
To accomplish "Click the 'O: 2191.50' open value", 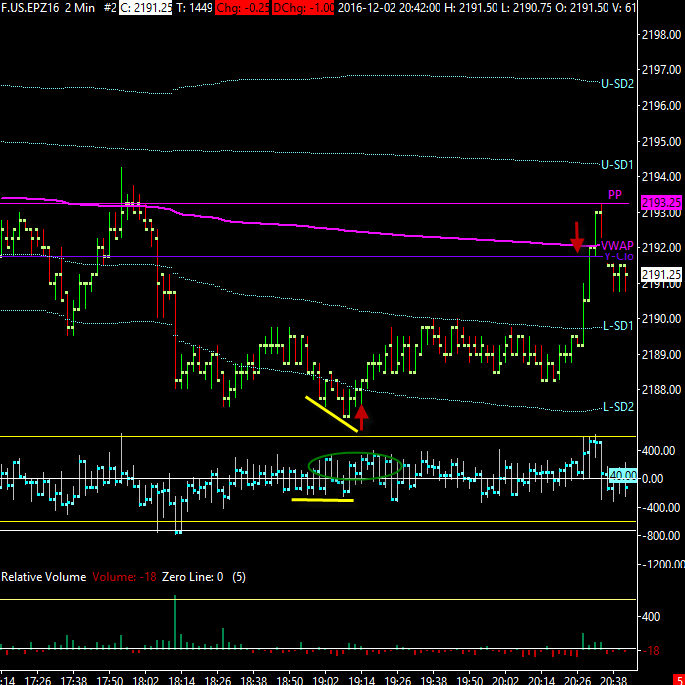I will coord(581,7).
